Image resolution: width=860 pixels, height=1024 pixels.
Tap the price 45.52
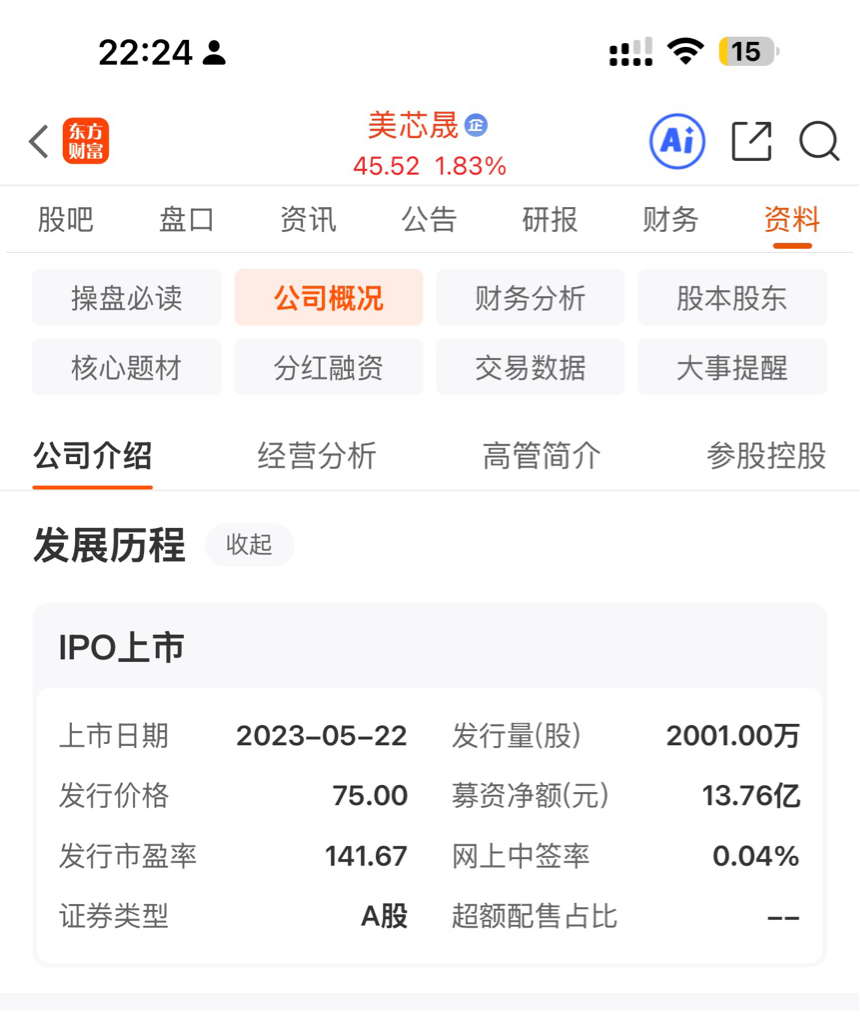(386, 166)
